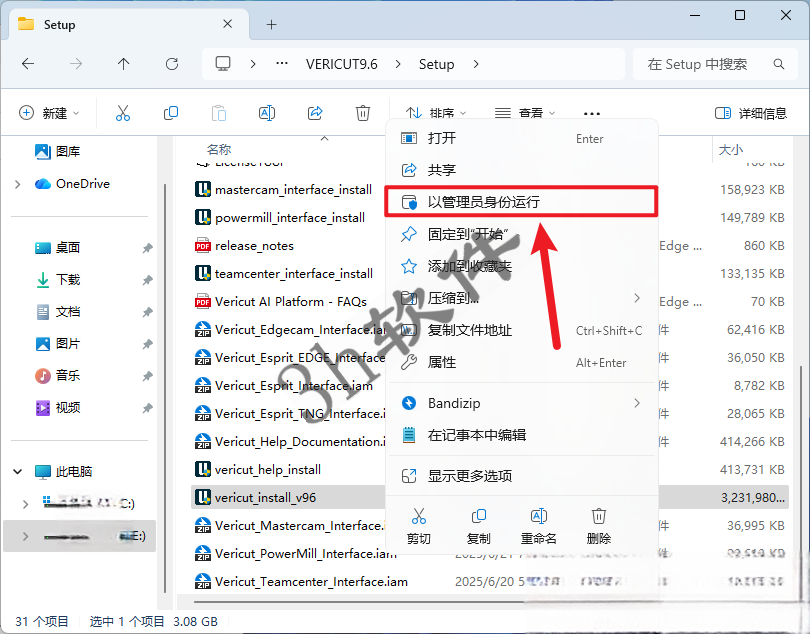The height and width of the screenshot is (634, 810).
Task: Close the Setup tab
Action: tap(227, 24)
